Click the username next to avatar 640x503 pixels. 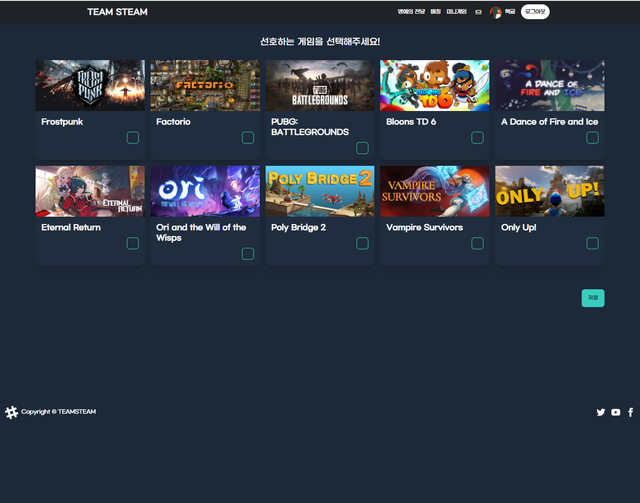pyautogui.click(x=510, y=12)
